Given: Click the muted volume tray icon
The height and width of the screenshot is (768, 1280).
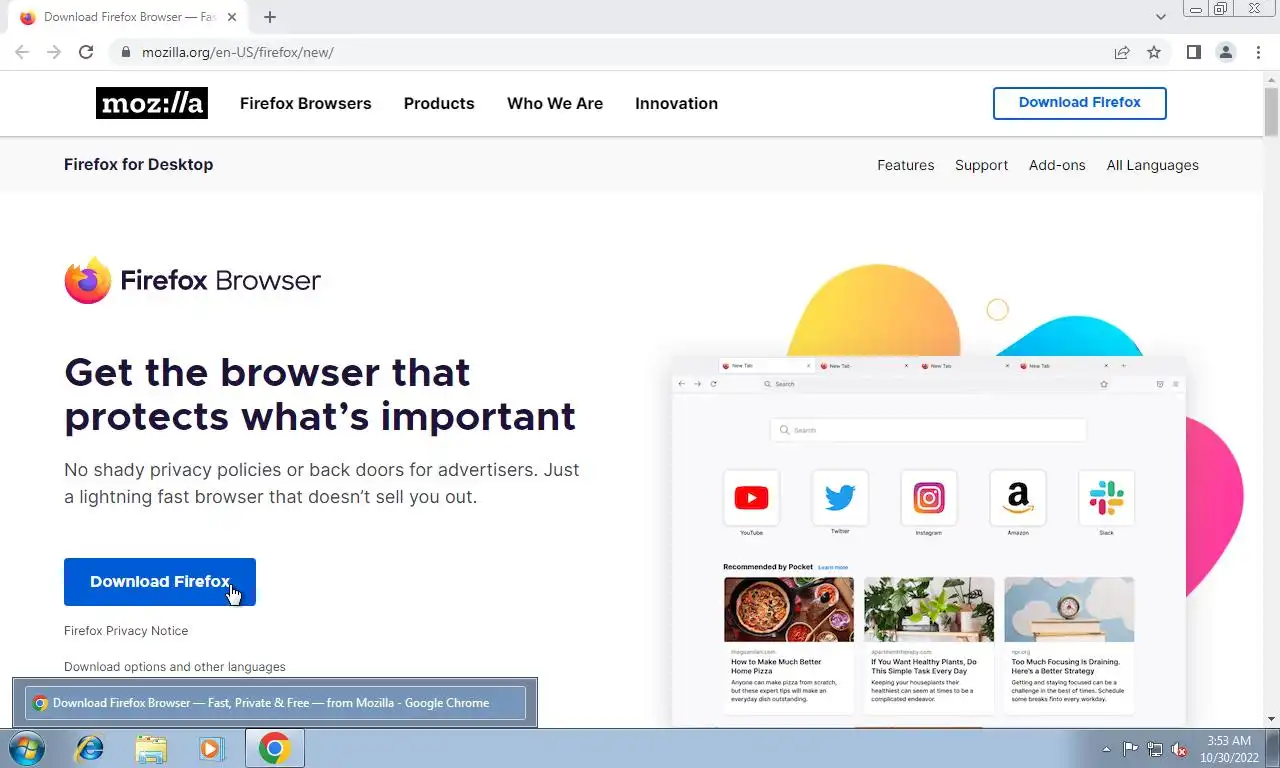Looking at the screenshot, I should point(1179,749).
